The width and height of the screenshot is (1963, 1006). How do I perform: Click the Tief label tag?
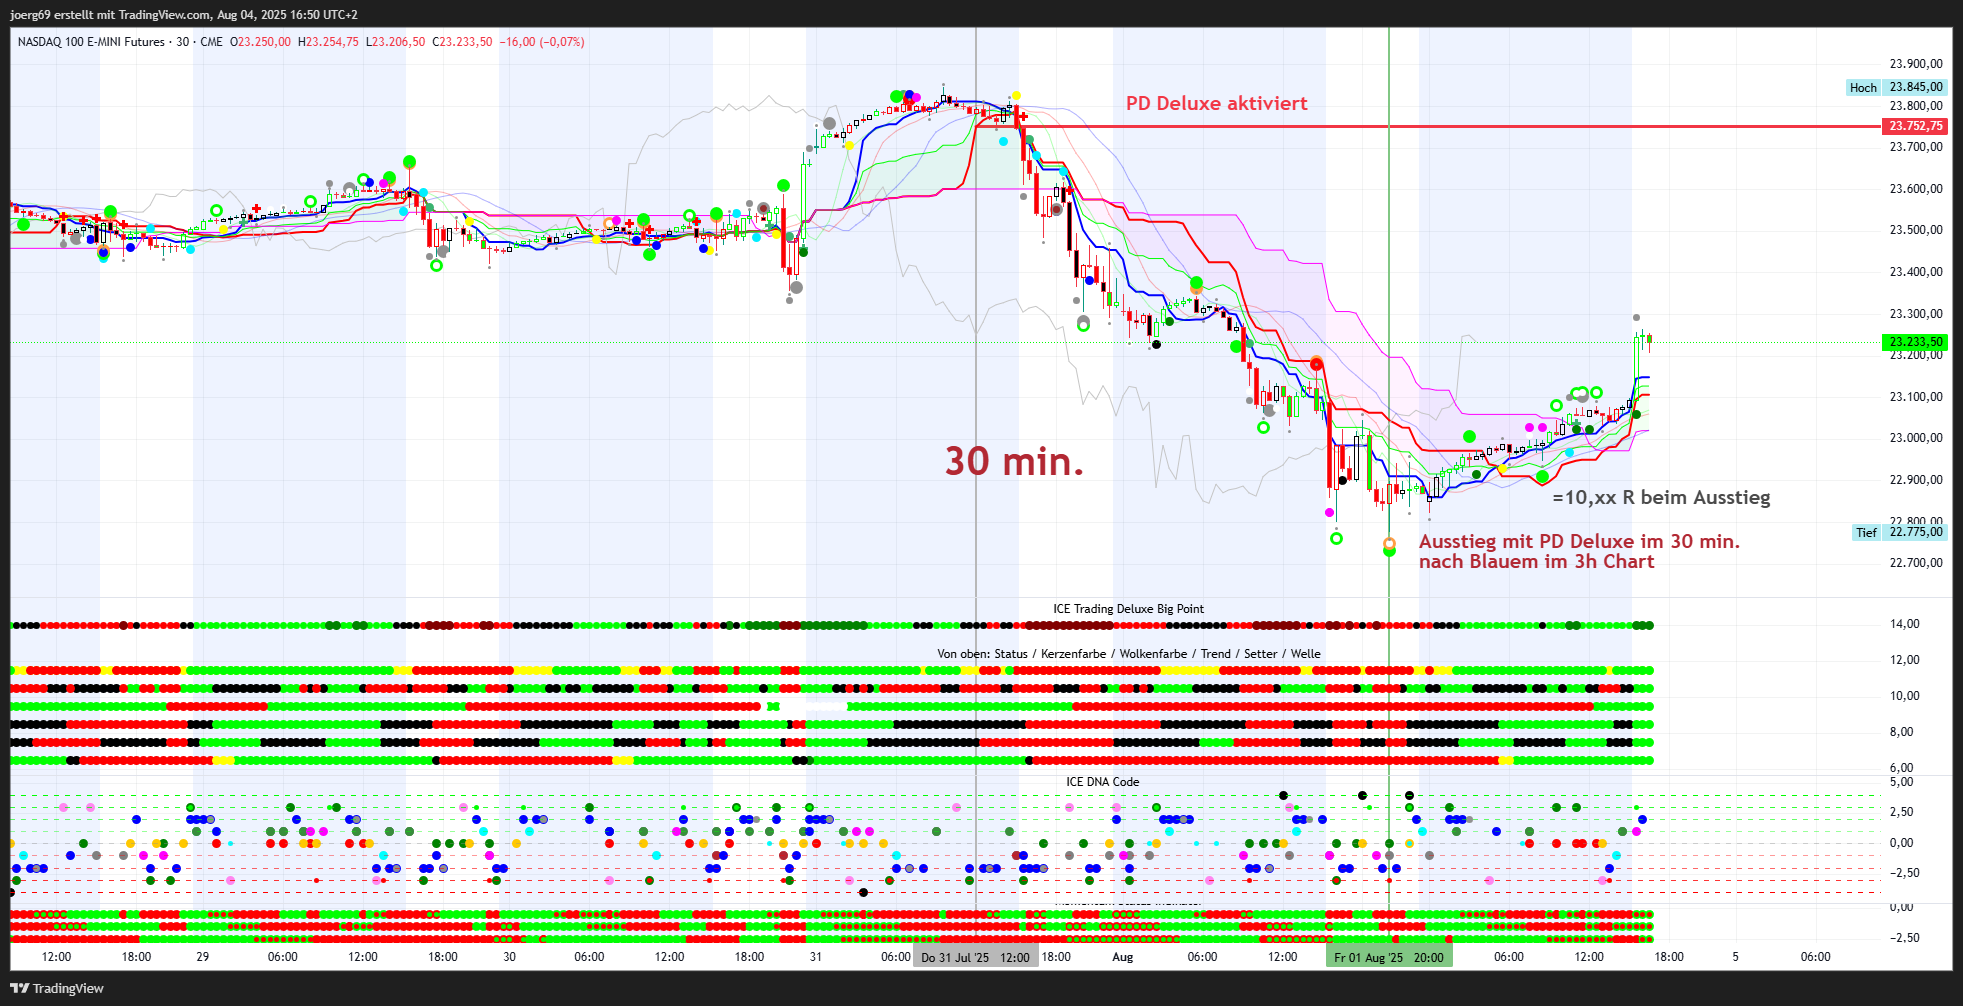click(x=1866, y=533)
